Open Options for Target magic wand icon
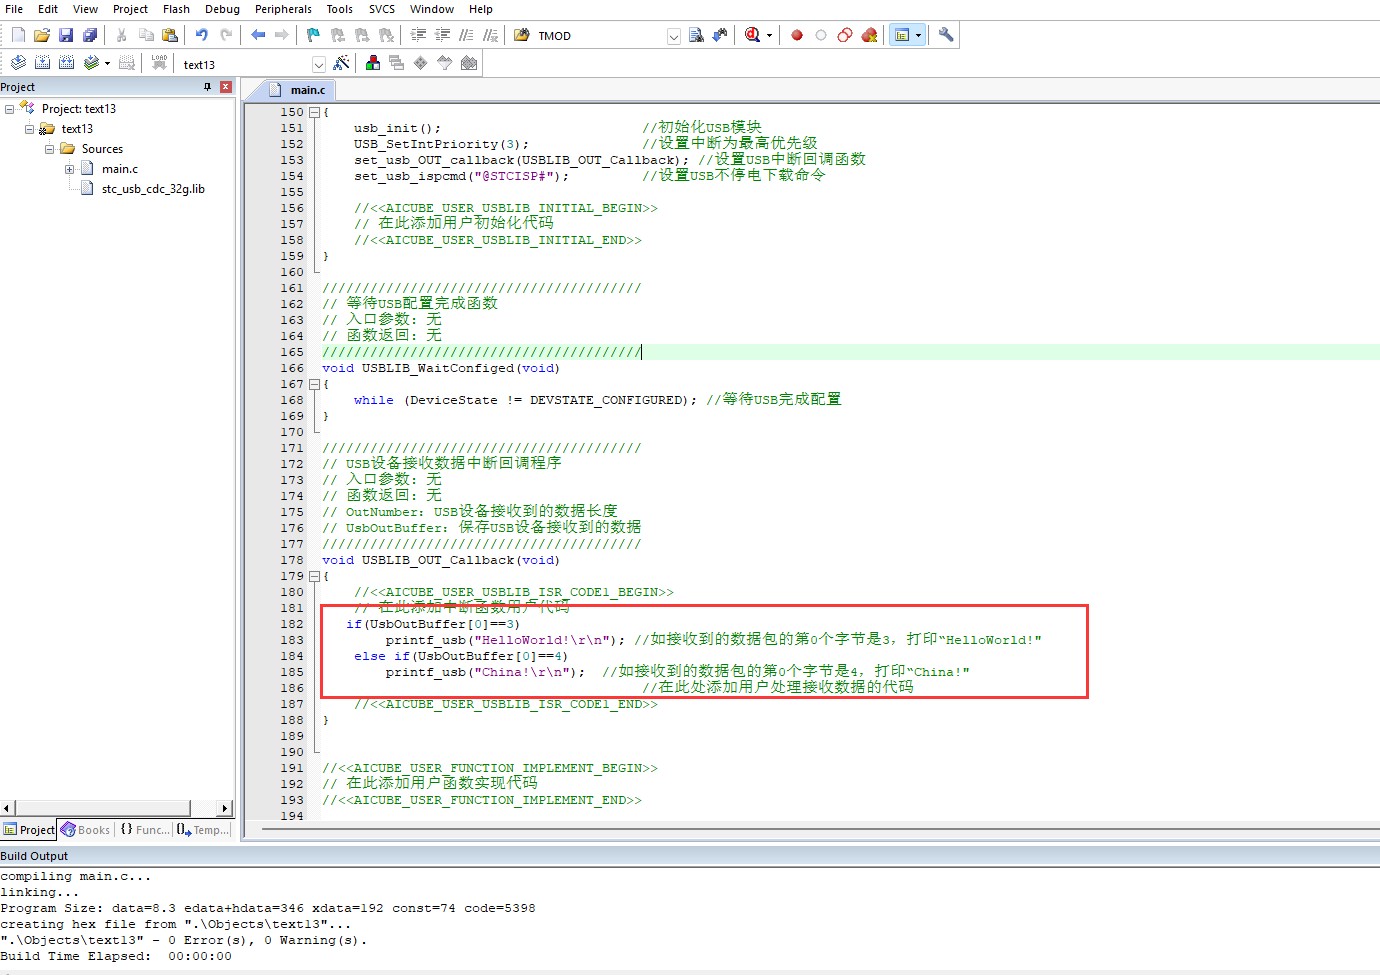1380x975 pixels. tap(342, 63)
